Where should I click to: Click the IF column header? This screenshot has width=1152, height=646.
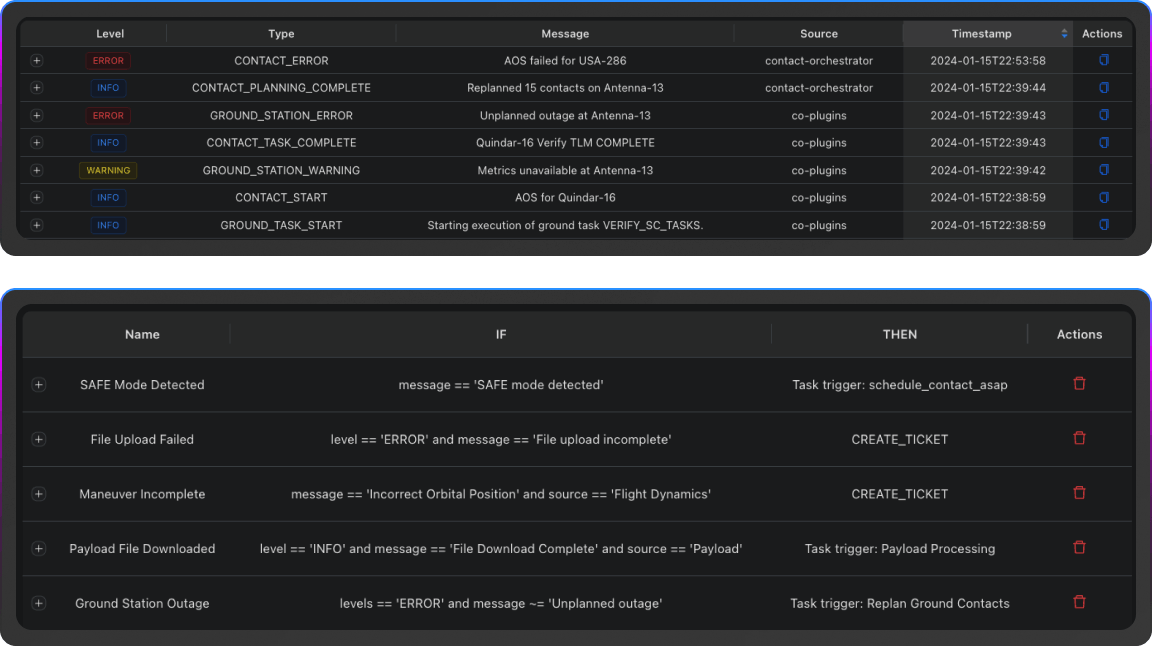pos(501,334)
